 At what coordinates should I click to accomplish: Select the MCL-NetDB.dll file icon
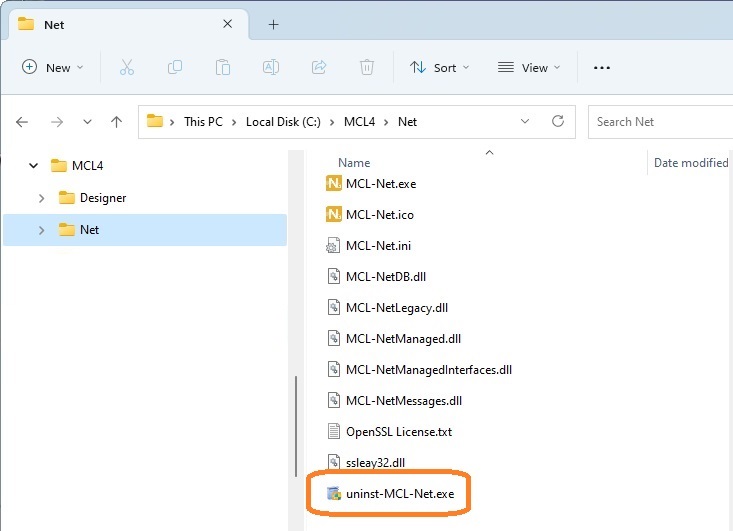click(333, 276)
